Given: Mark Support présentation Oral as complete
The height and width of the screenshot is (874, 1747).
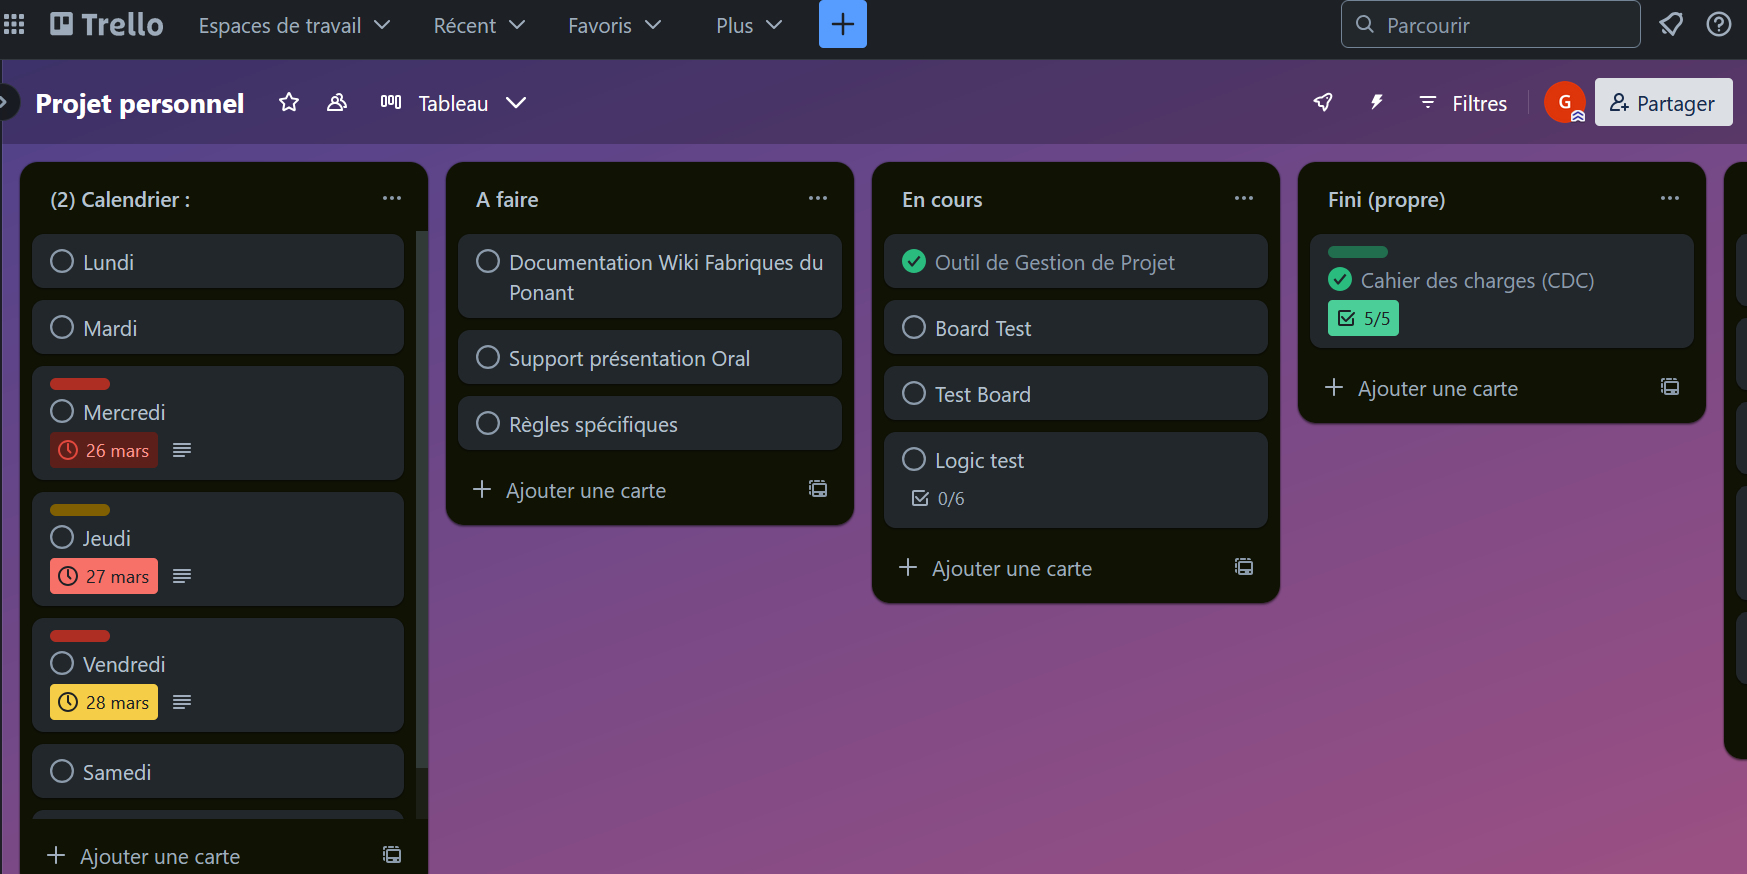Looking at the screenshot, I should coord(488,358).
